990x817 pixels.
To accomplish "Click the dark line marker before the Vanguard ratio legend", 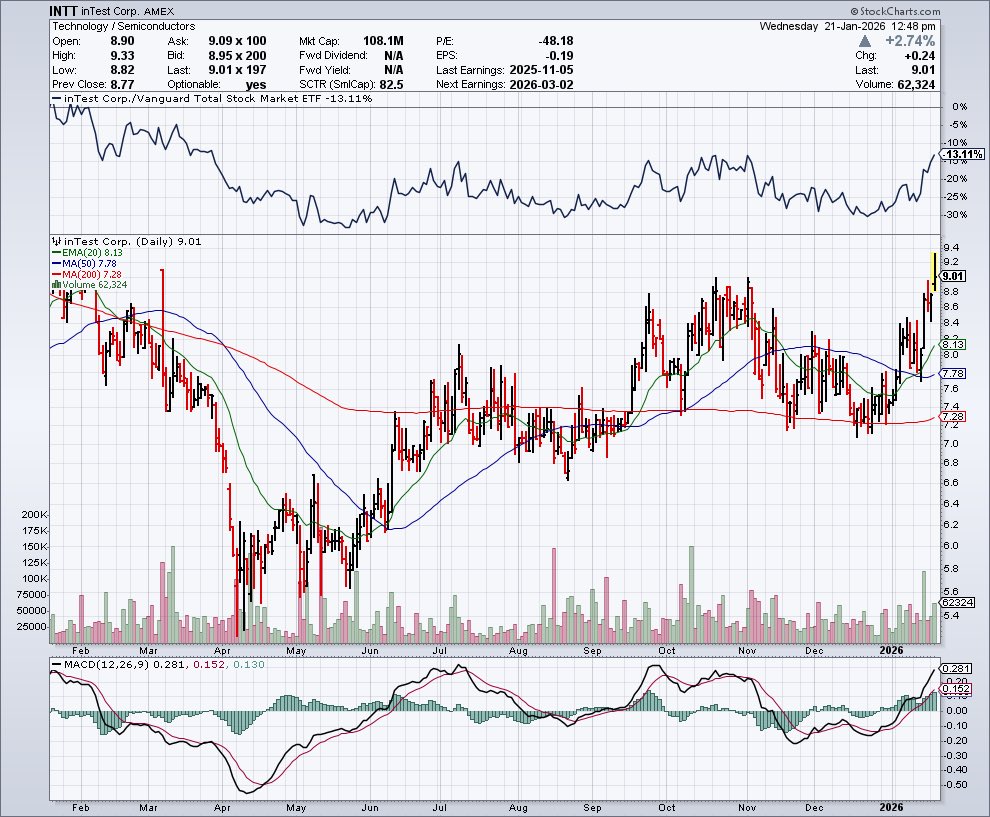I will coord(56,98).
